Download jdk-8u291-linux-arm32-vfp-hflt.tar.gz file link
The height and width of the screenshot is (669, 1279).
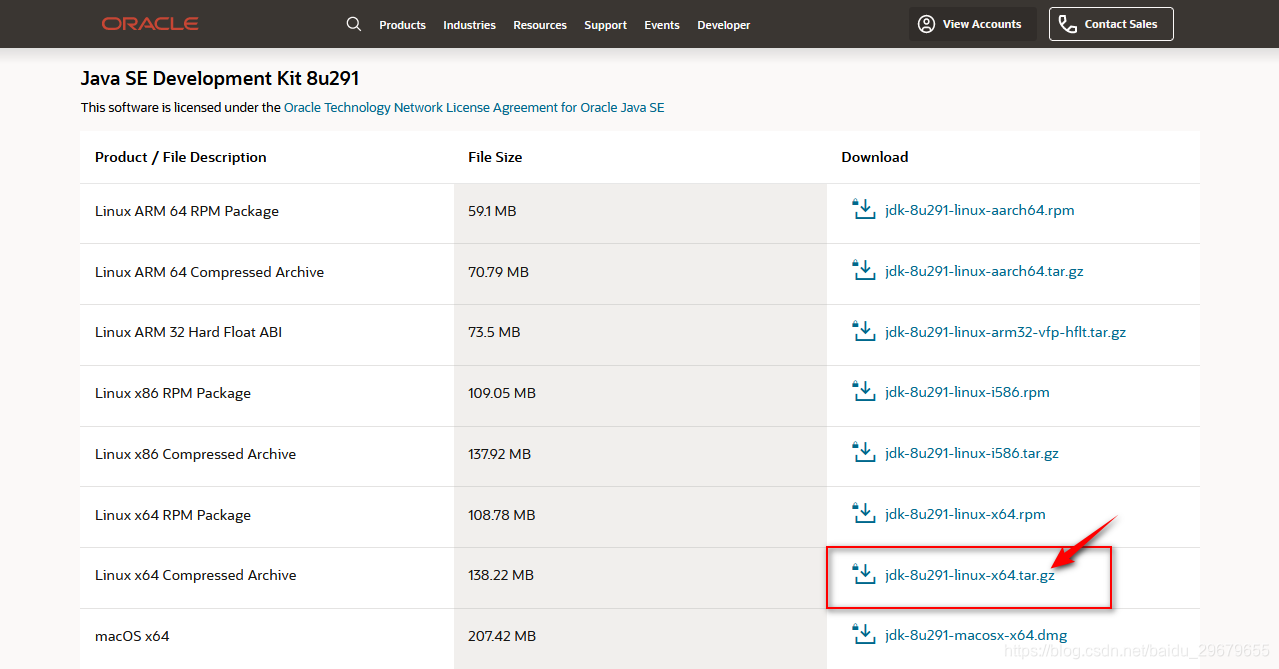click(1005, 332)
